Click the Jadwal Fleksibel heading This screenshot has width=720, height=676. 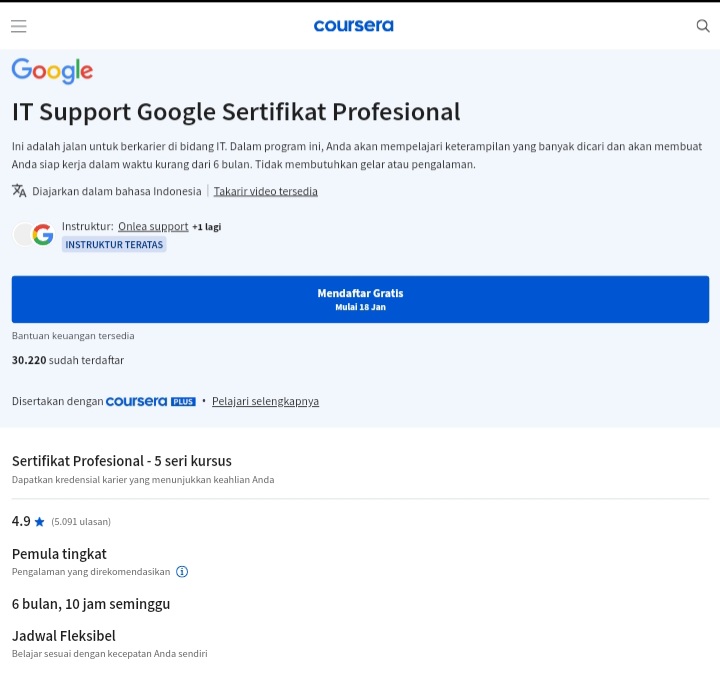point(63,636)
